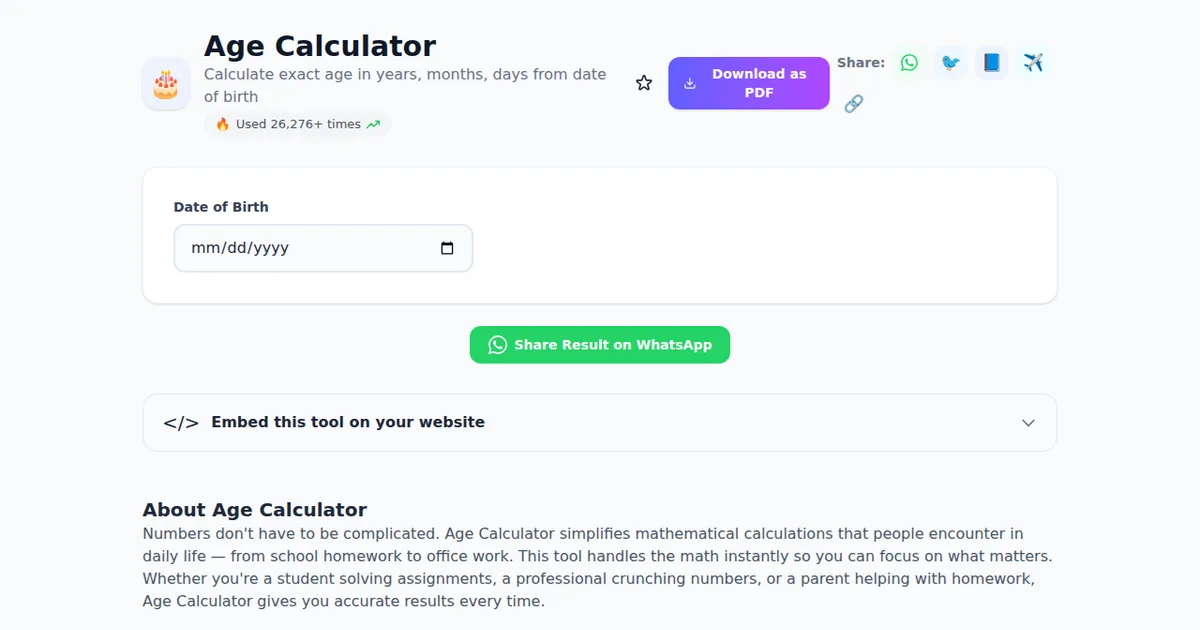Image resolution: width=1200 pixels, height=630 pixels.
Task: Copy the page link with the chain icon
Action: 853,103
